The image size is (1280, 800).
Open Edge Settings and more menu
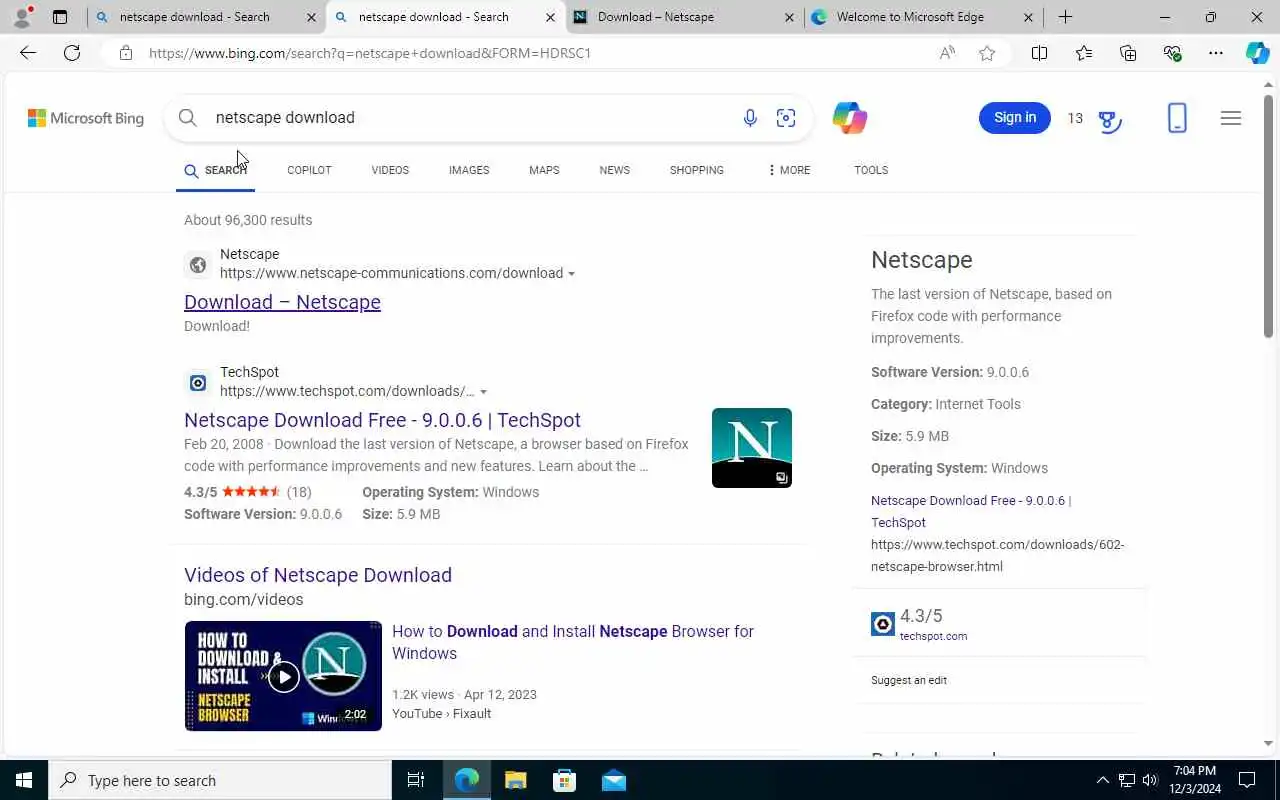pos(1216,53)
